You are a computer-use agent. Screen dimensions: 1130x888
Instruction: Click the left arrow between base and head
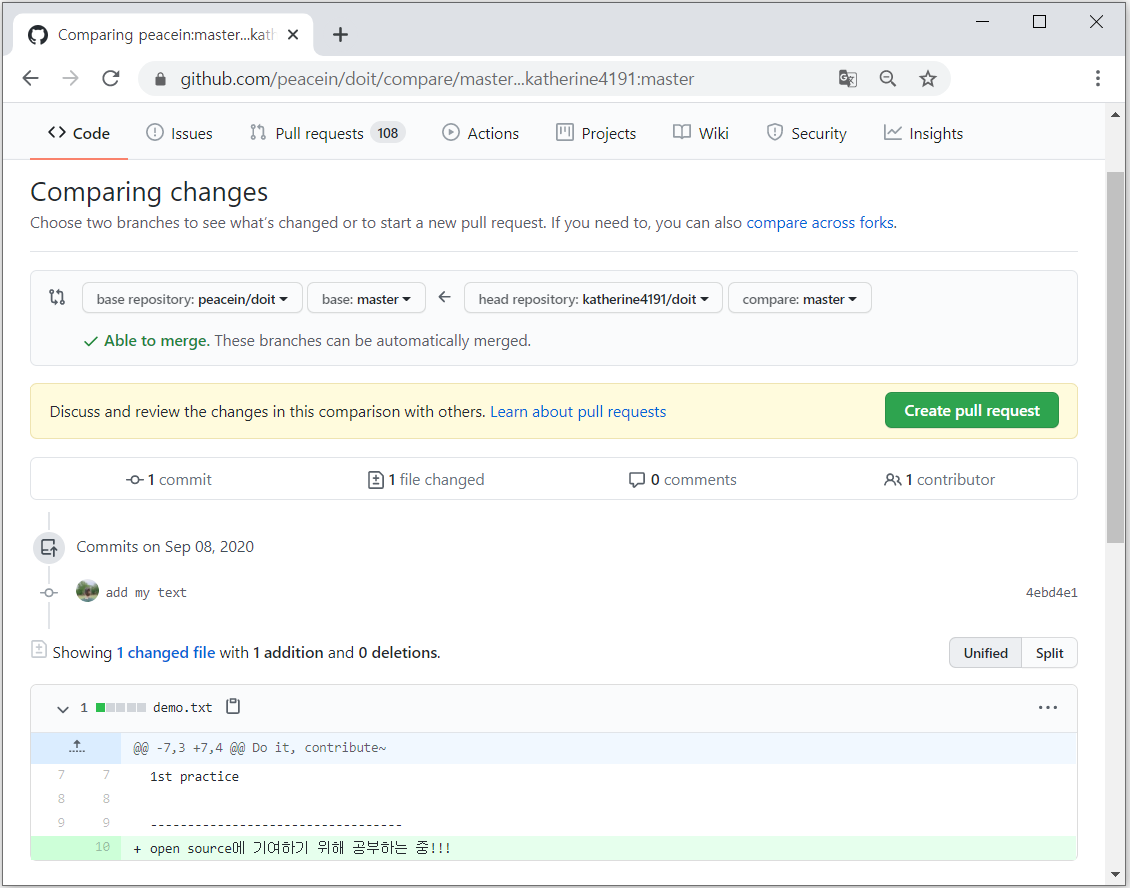point(445,297)
